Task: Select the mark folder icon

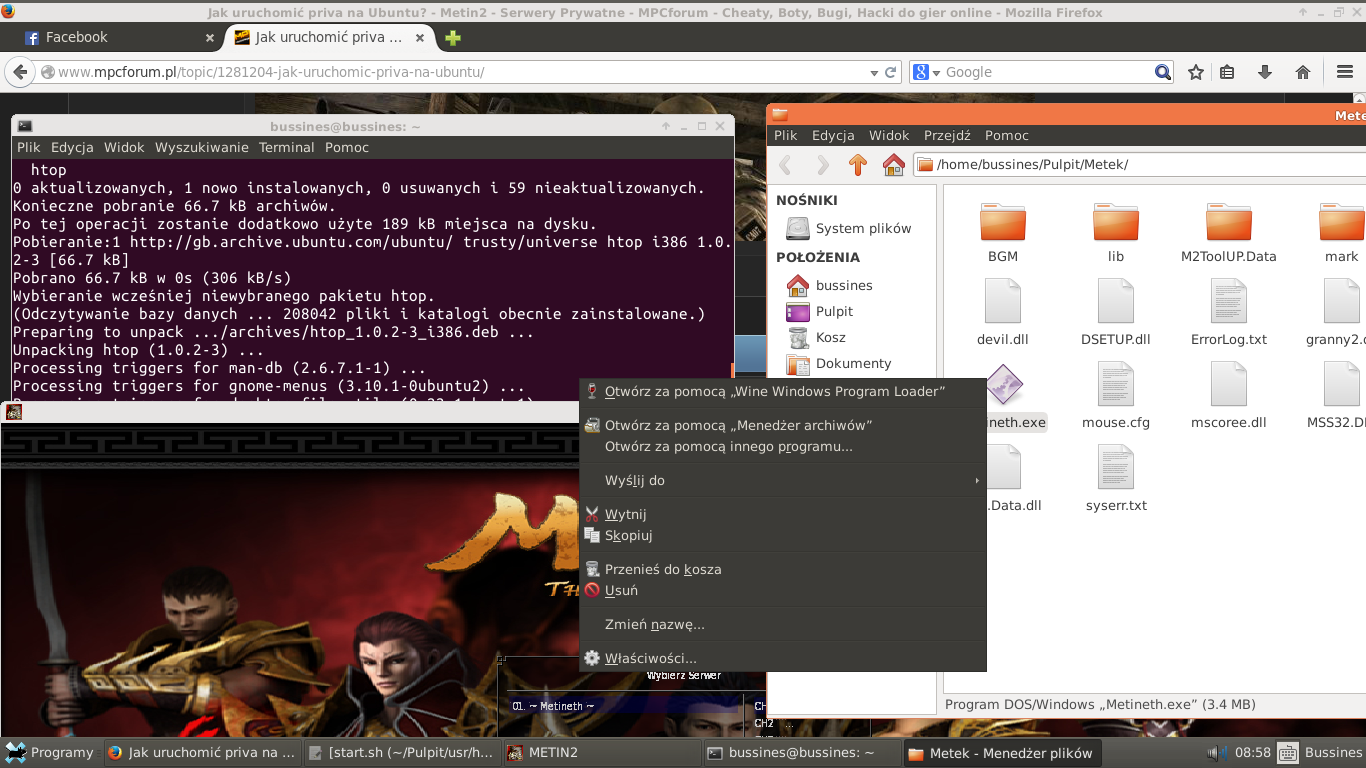Action: [1342, 222]
